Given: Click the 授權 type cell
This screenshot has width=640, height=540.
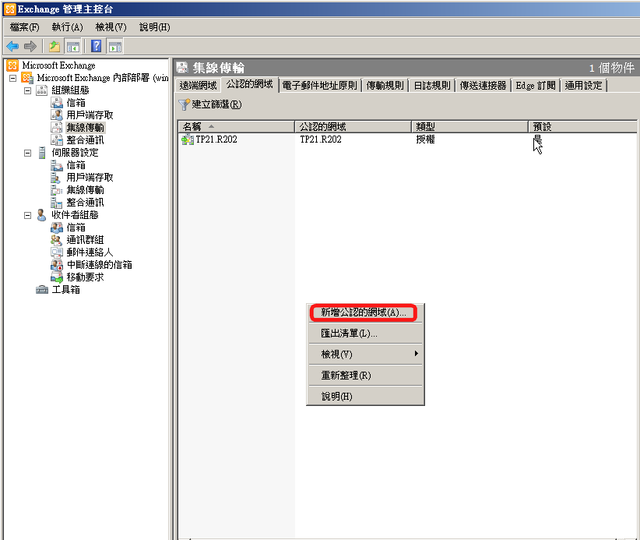Looking at the screenshot, I should pos(425,140).
